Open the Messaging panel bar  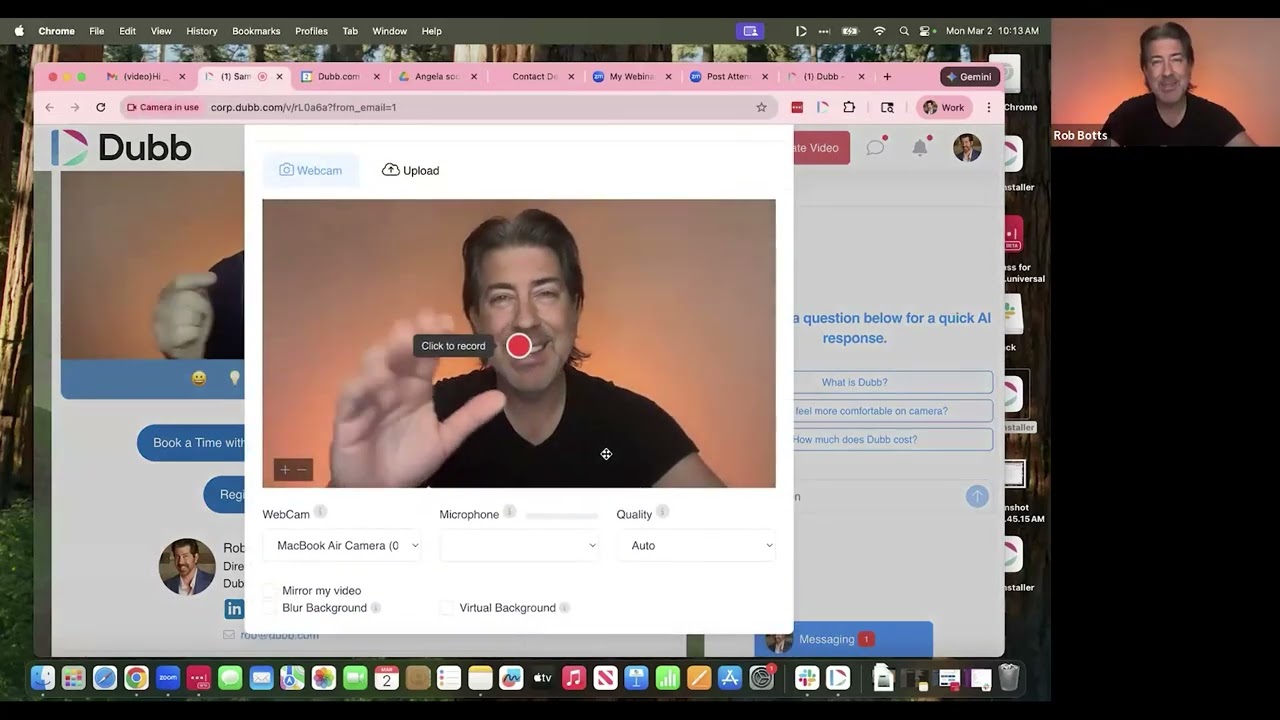click(x=843, y=639)
